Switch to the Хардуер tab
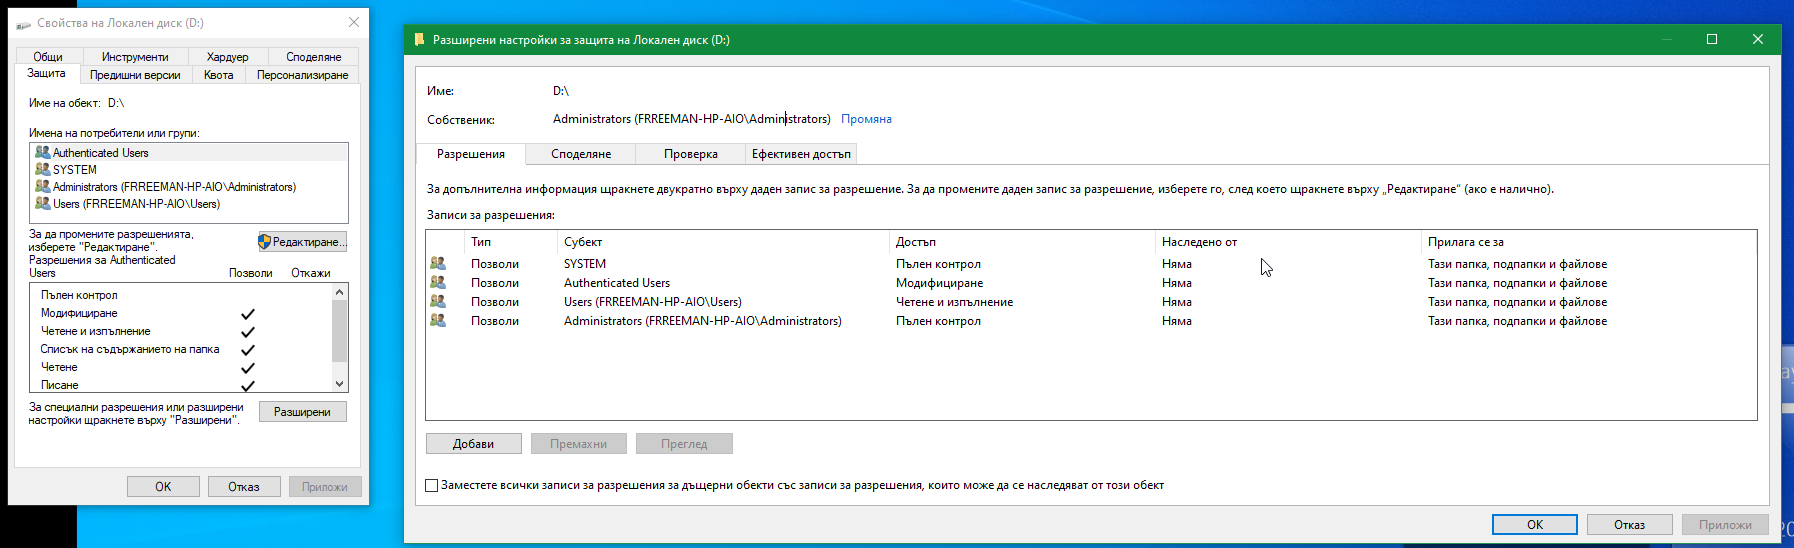Image resolution: width=1794 pixels, height=548 pixels. 228,57
